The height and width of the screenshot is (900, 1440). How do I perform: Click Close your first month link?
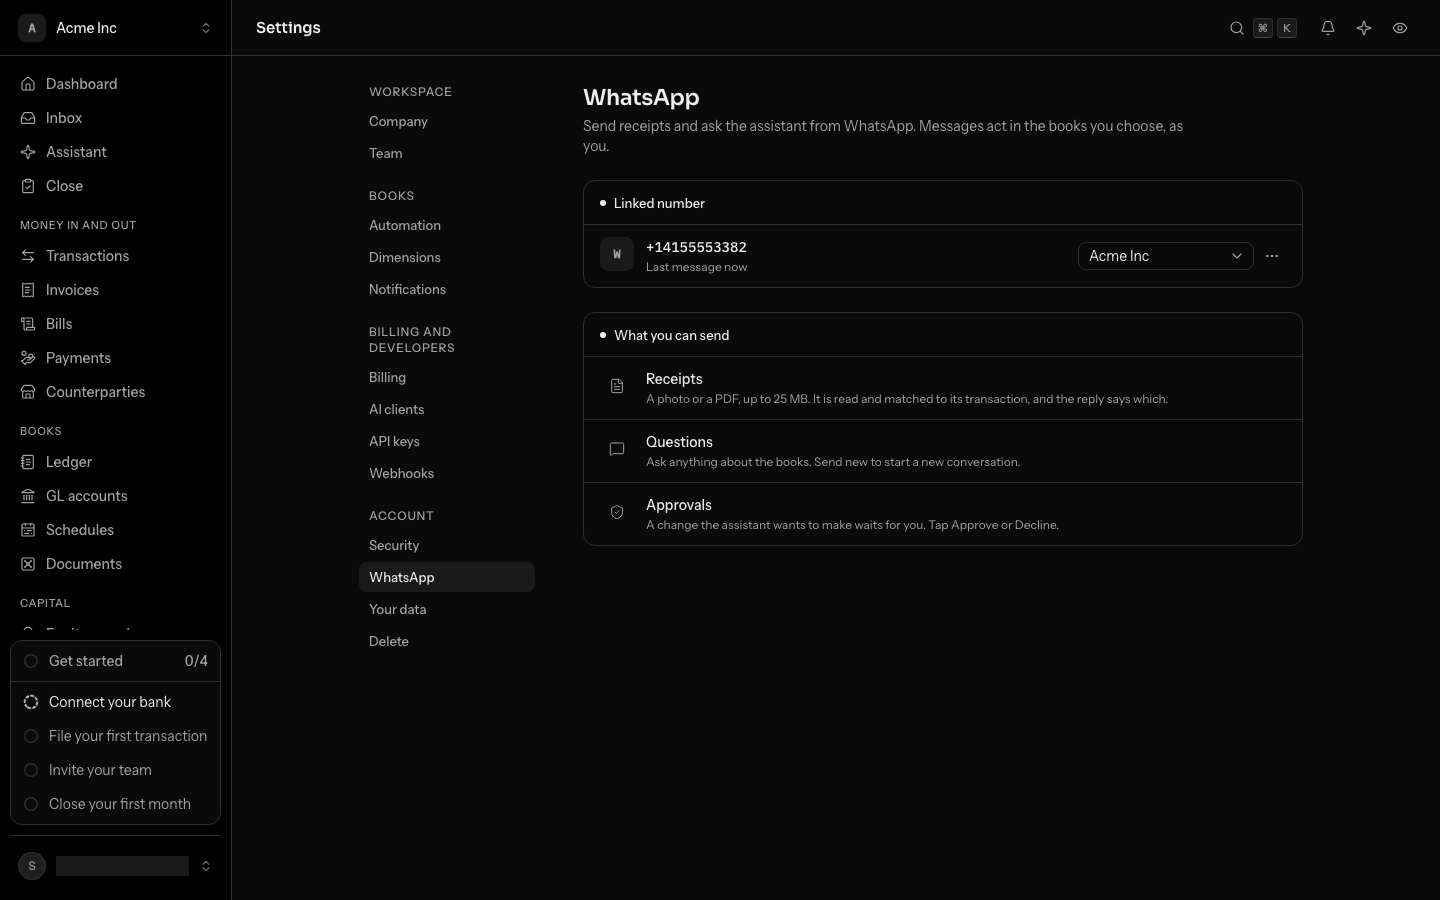(x=120, y=804)
